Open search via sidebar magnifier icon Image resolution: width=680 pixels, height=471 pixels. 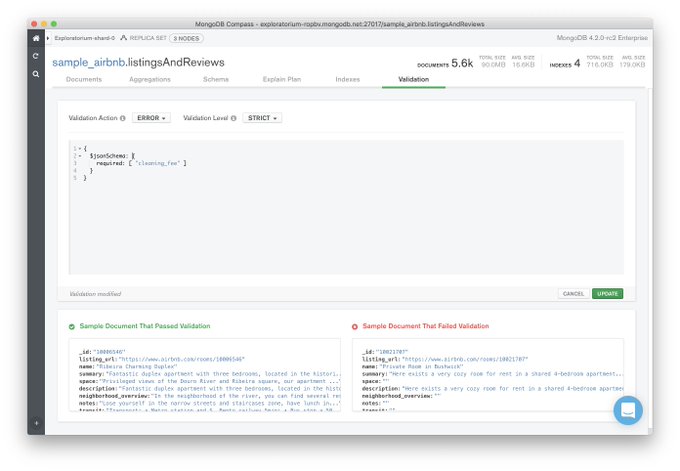pyautogui.click(x=36, y=74)
